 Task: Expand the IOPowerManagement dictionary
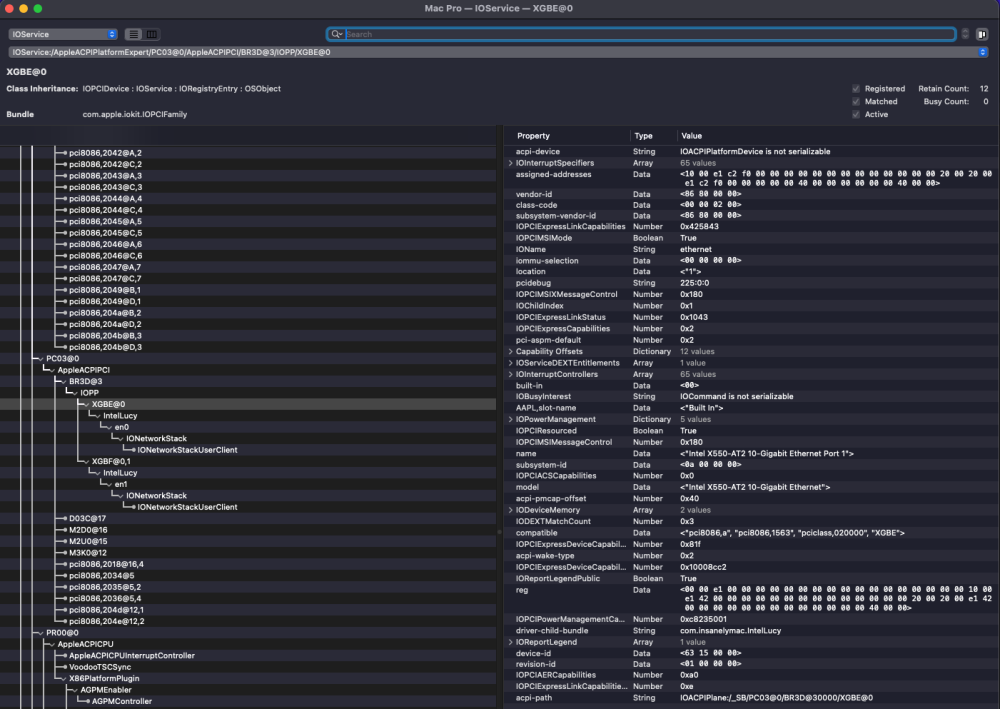click(x=510, y=420)
